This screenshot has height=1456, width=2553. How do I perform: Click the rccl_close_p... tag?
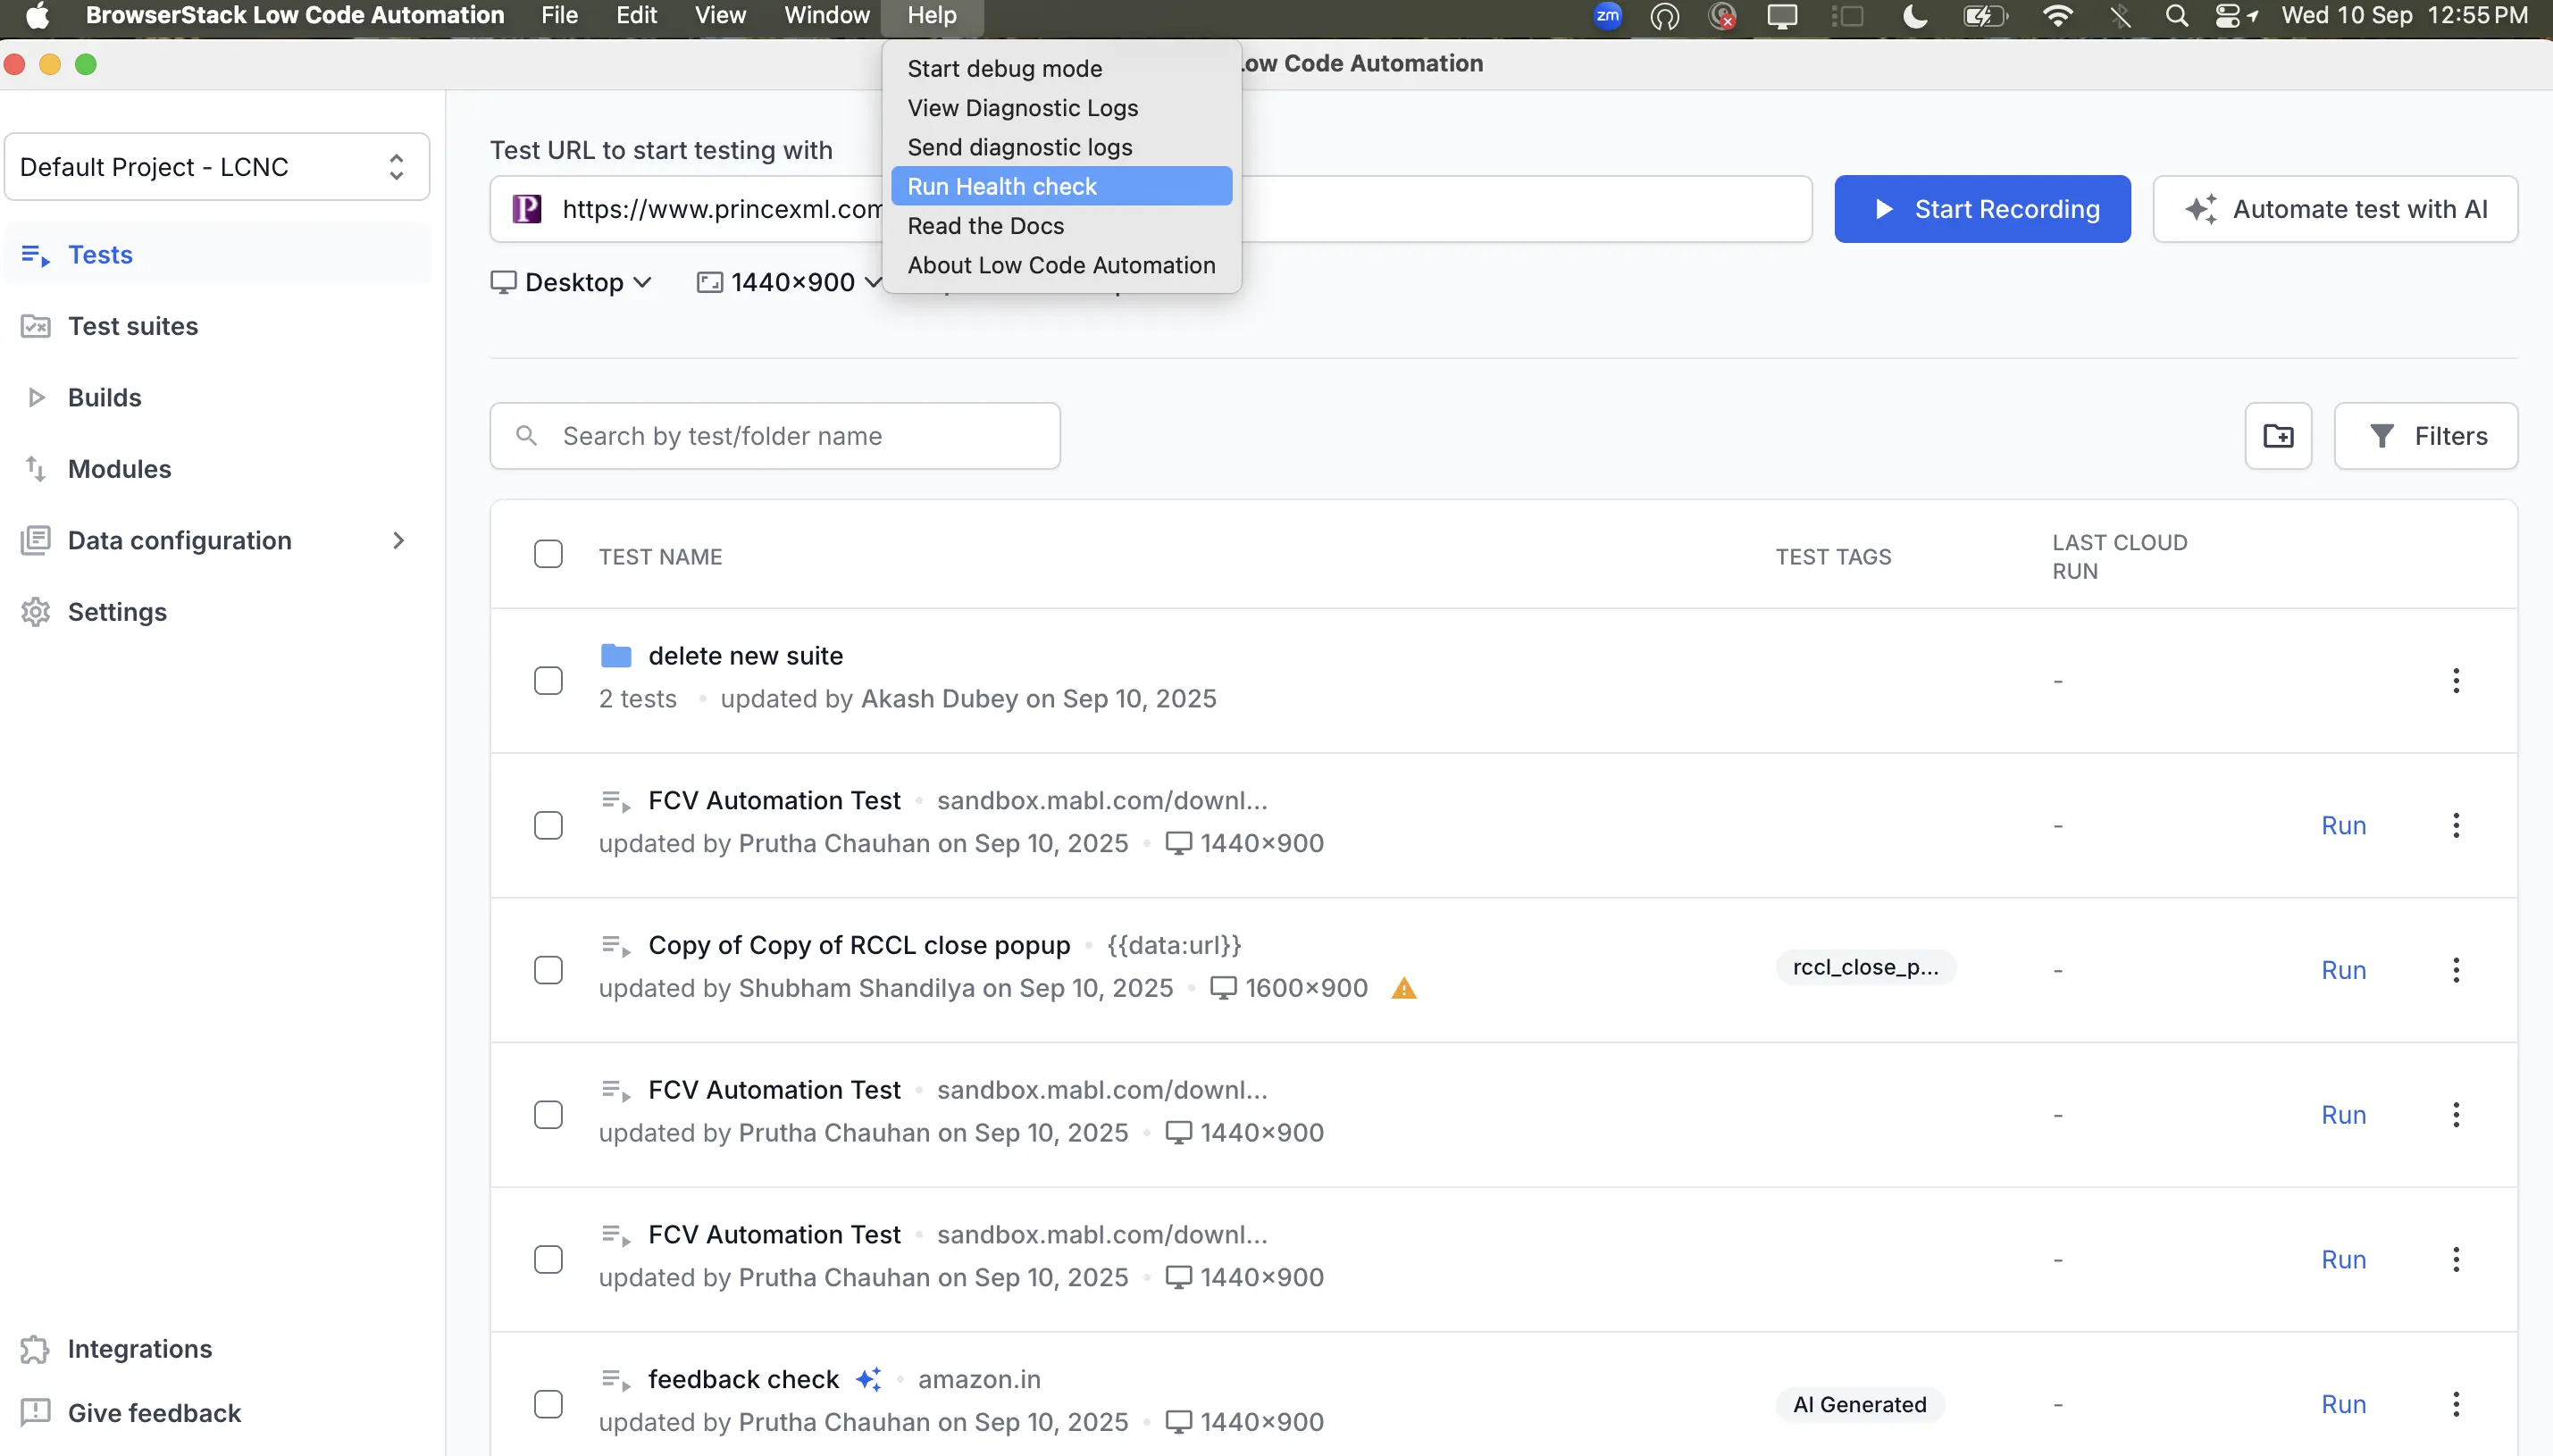pos(1865,967)
